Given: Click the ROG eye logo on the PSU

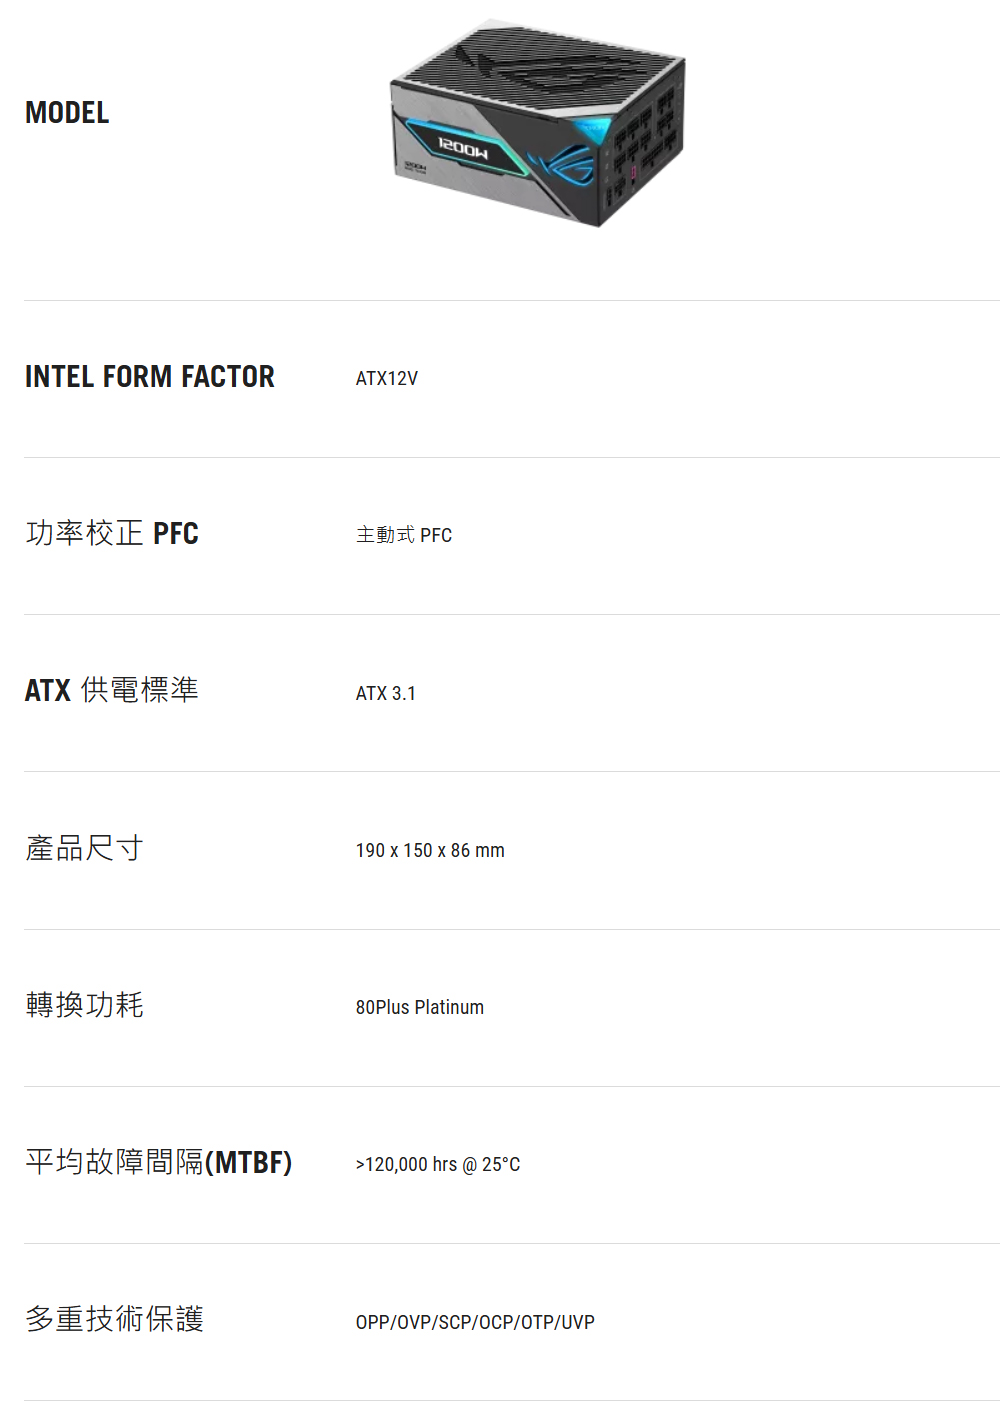Looking at the screenshot, I should (x=565, y=164).
